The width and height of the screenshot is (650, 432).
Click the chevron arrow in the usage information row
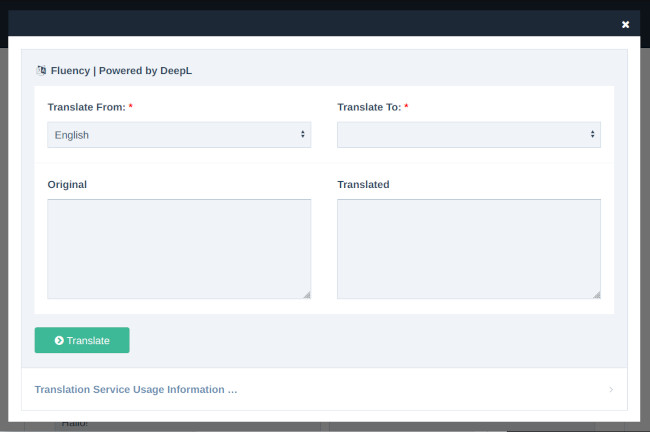[611, 389]
